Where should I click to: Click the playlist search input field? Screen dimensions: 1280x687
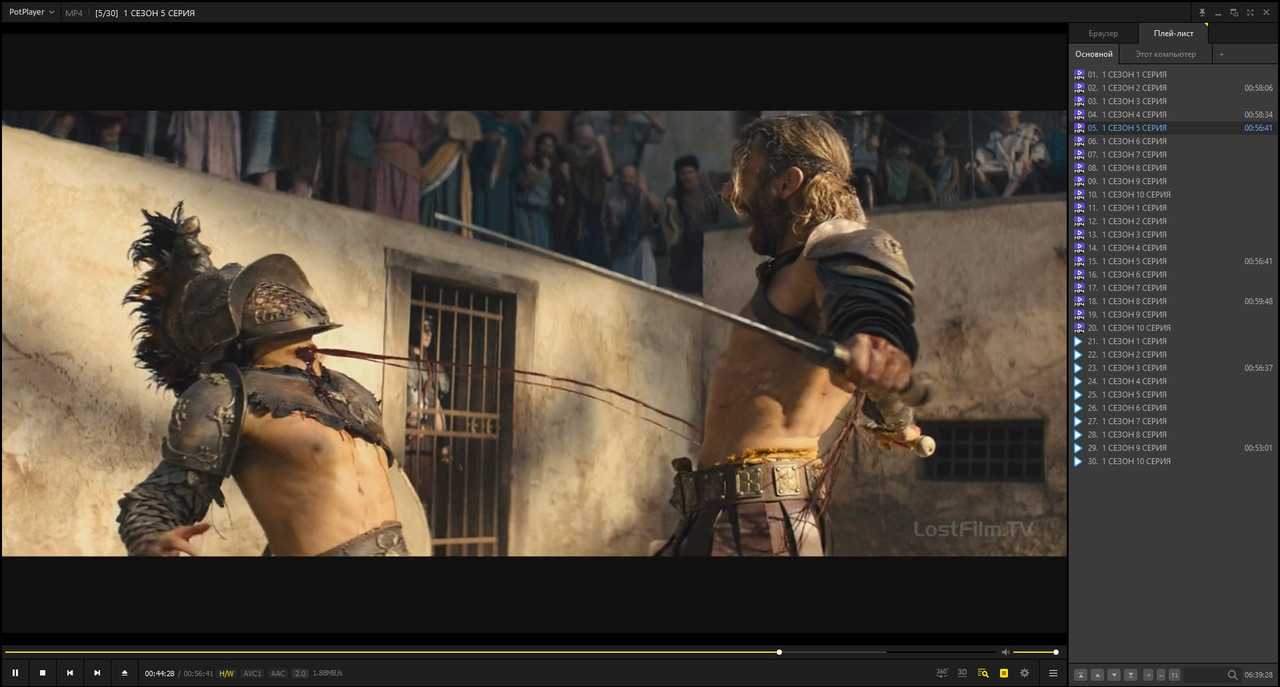1205,675
